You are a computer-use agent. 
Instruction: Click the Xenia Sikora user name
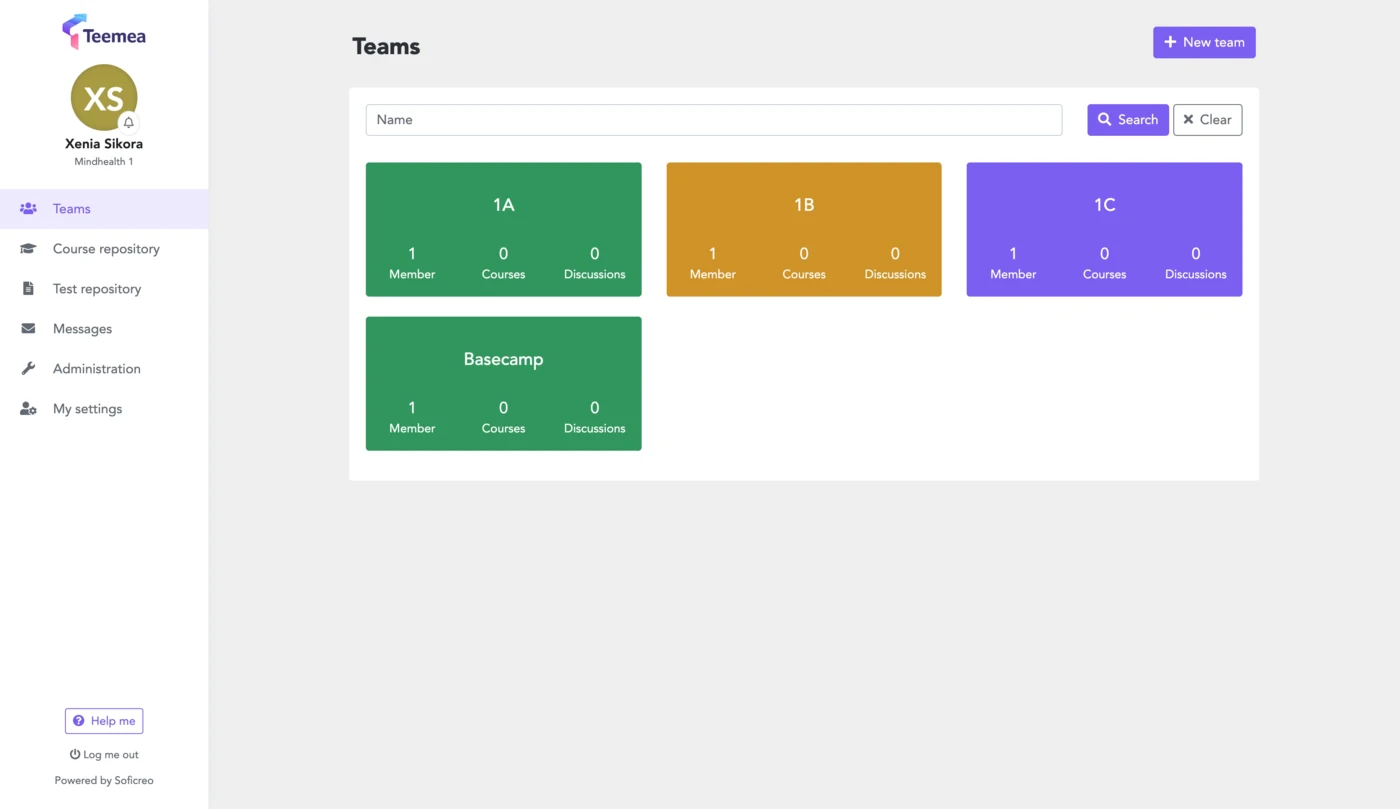pyautogui.click(x=104, y=144)
